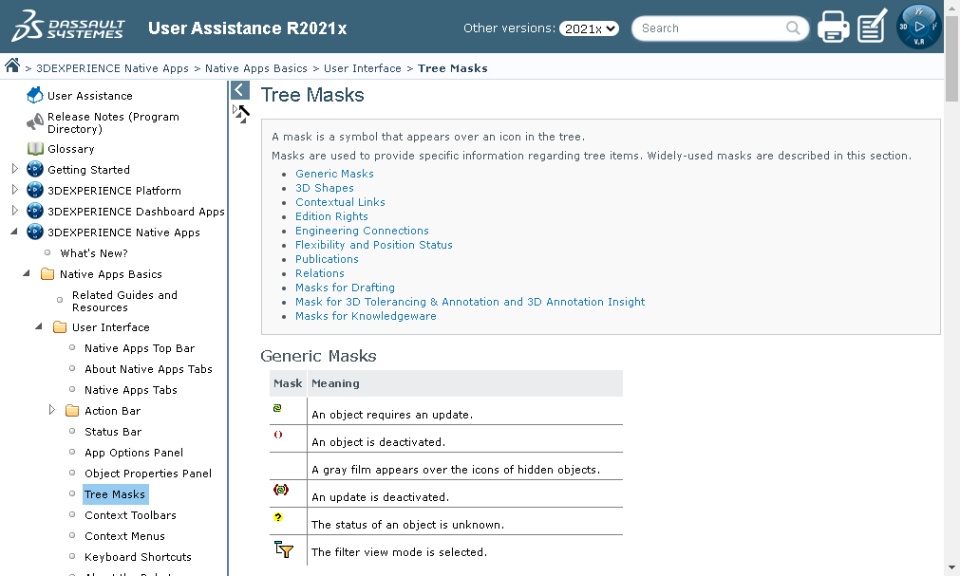Select Status Bar in tree
The width and height of the screenshot is (960, 576).
tap(113, 432)
